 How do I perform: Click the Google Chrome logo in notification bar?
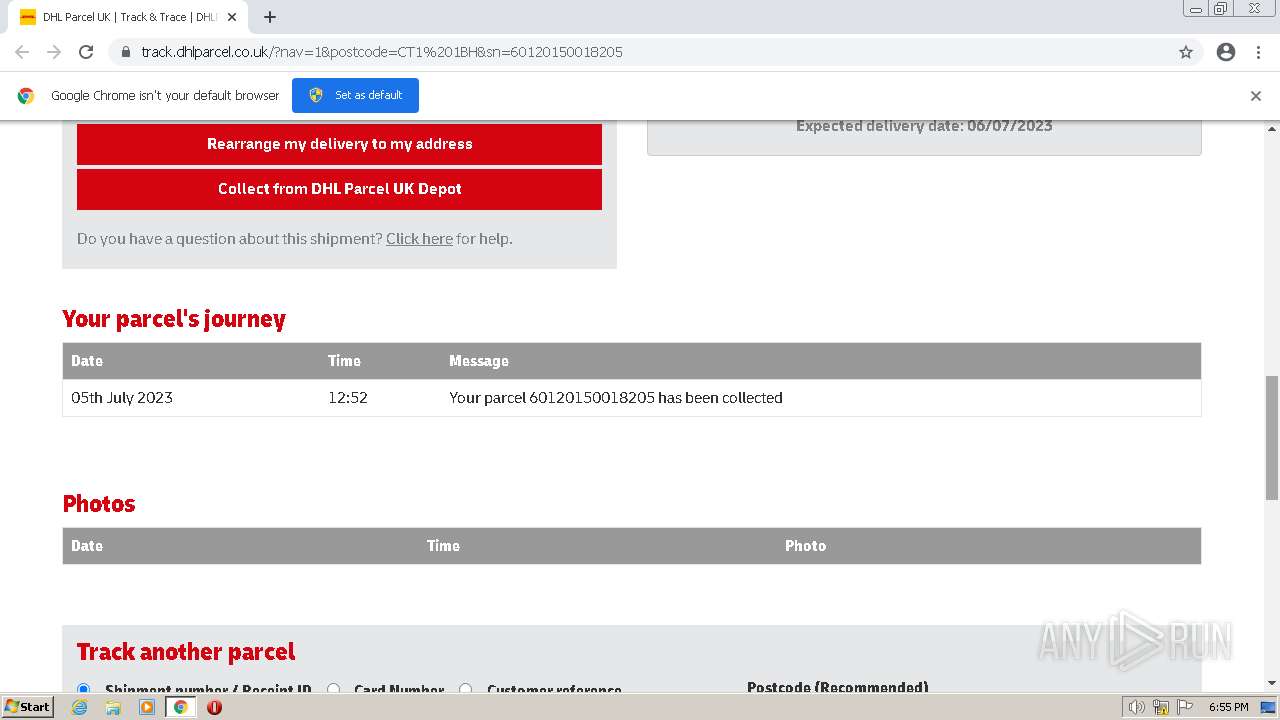(26, 96)
